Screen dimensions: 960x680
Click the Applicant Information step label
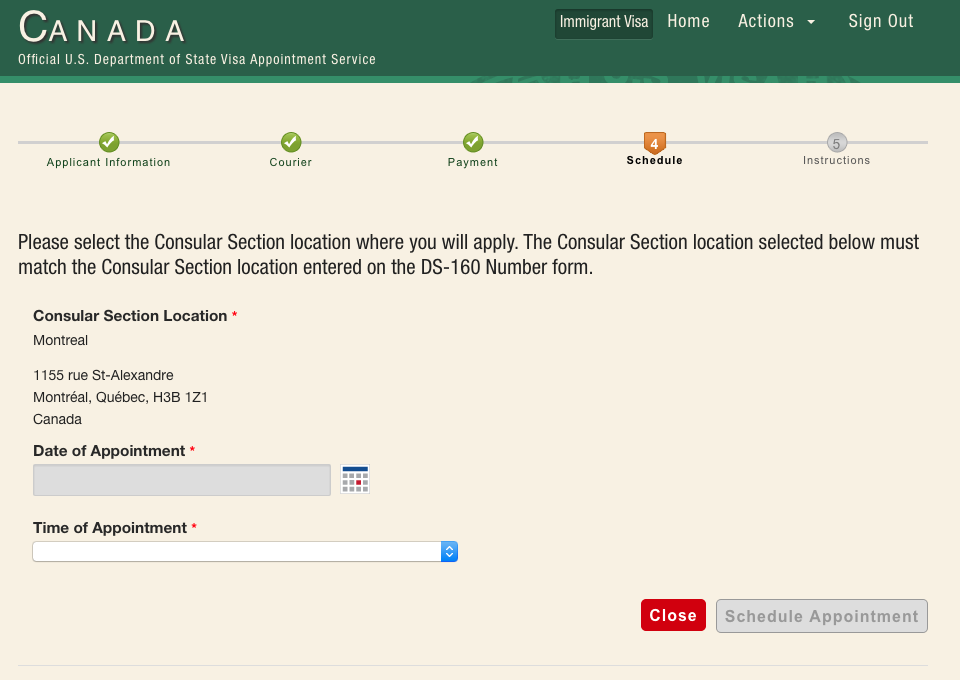pyautogui.click(x=108, y=162)
